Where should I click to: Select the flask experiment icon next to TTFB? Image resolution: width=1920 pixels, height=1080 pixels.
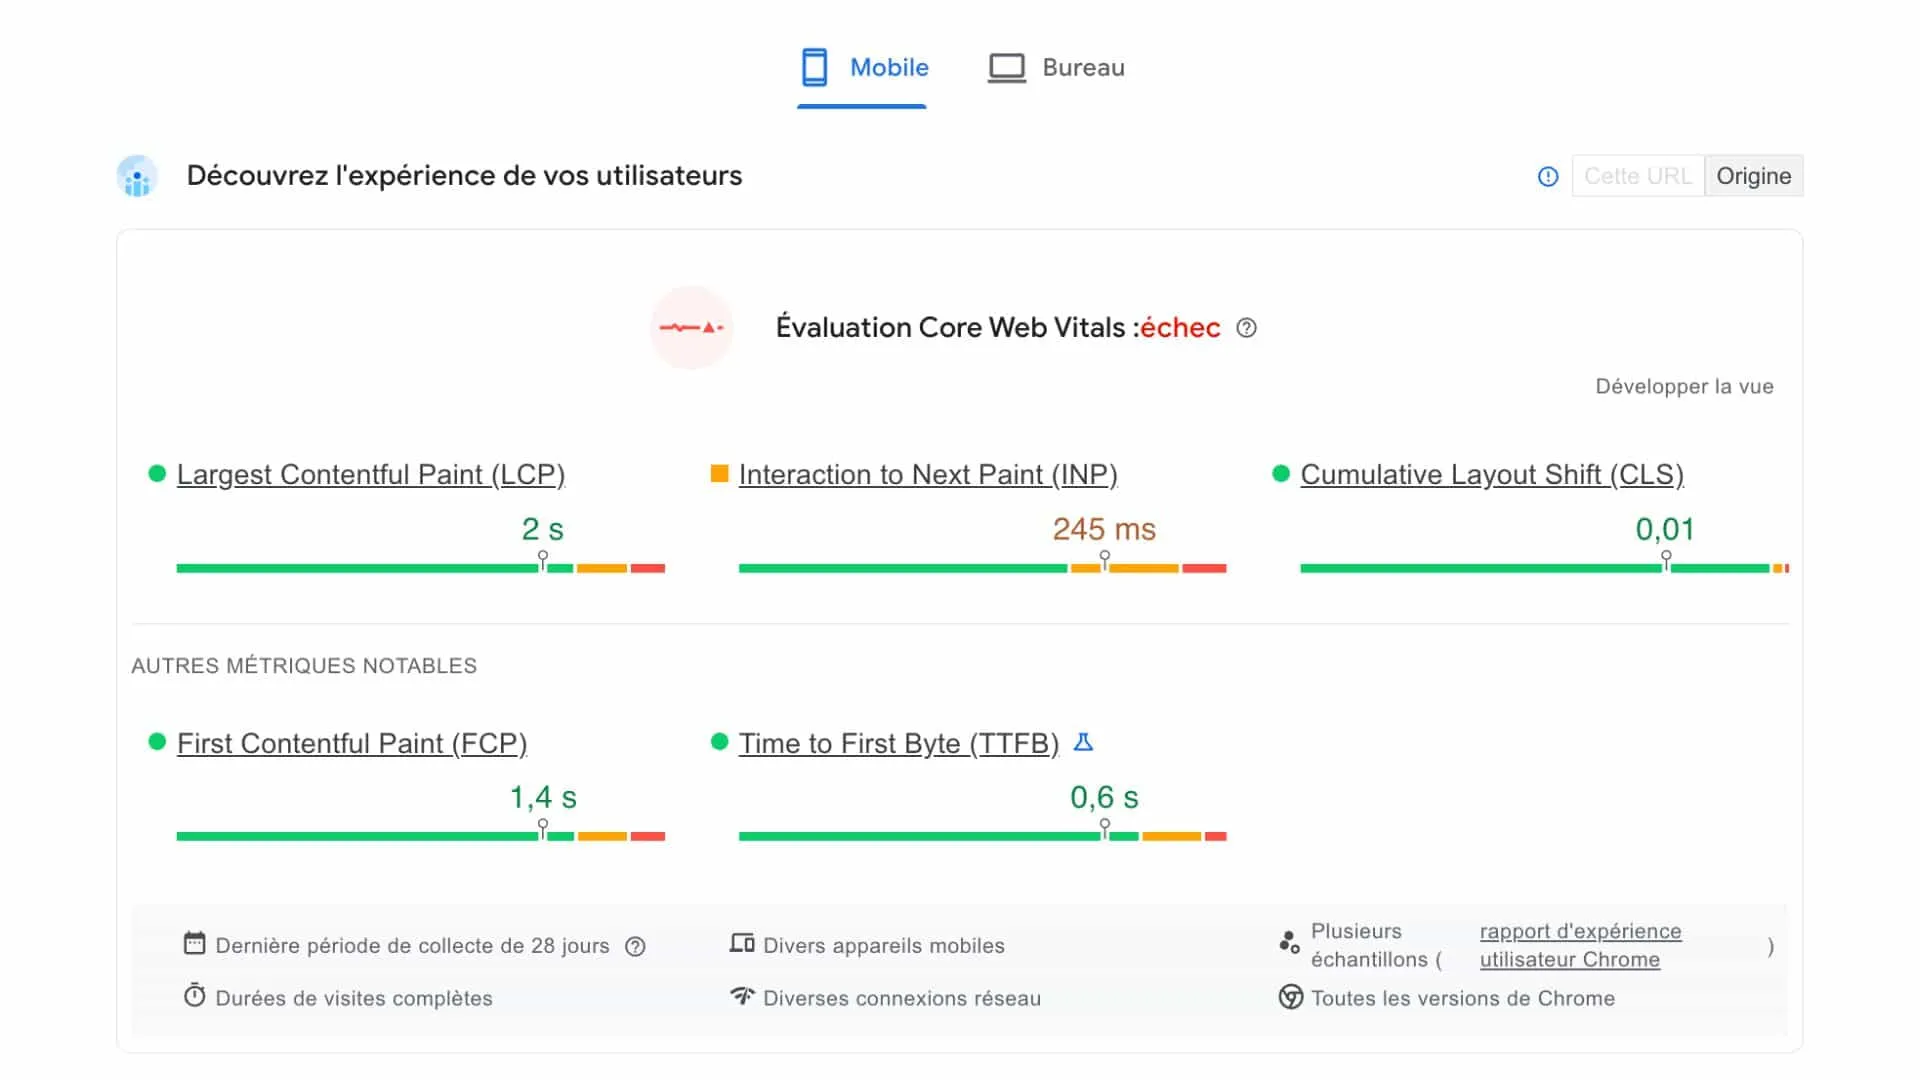tap(1084, 743)
